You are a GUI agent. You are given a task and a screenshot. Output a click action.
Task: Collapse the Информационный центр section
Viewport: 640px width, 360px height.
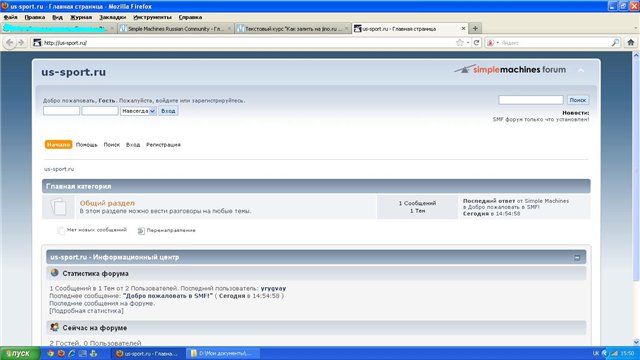pos(577,258)
